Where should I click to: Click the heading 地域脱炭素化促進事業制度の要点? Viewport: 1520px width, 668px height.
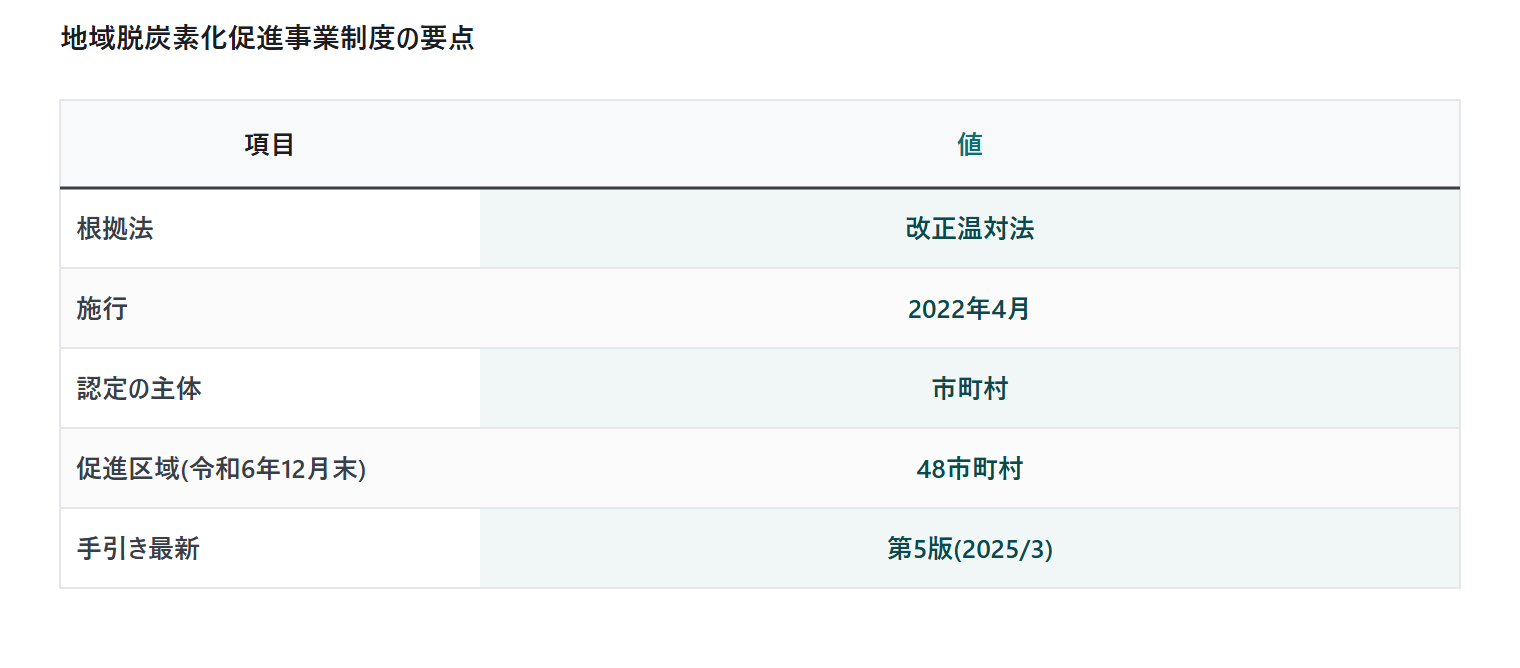tap(267, 39)
